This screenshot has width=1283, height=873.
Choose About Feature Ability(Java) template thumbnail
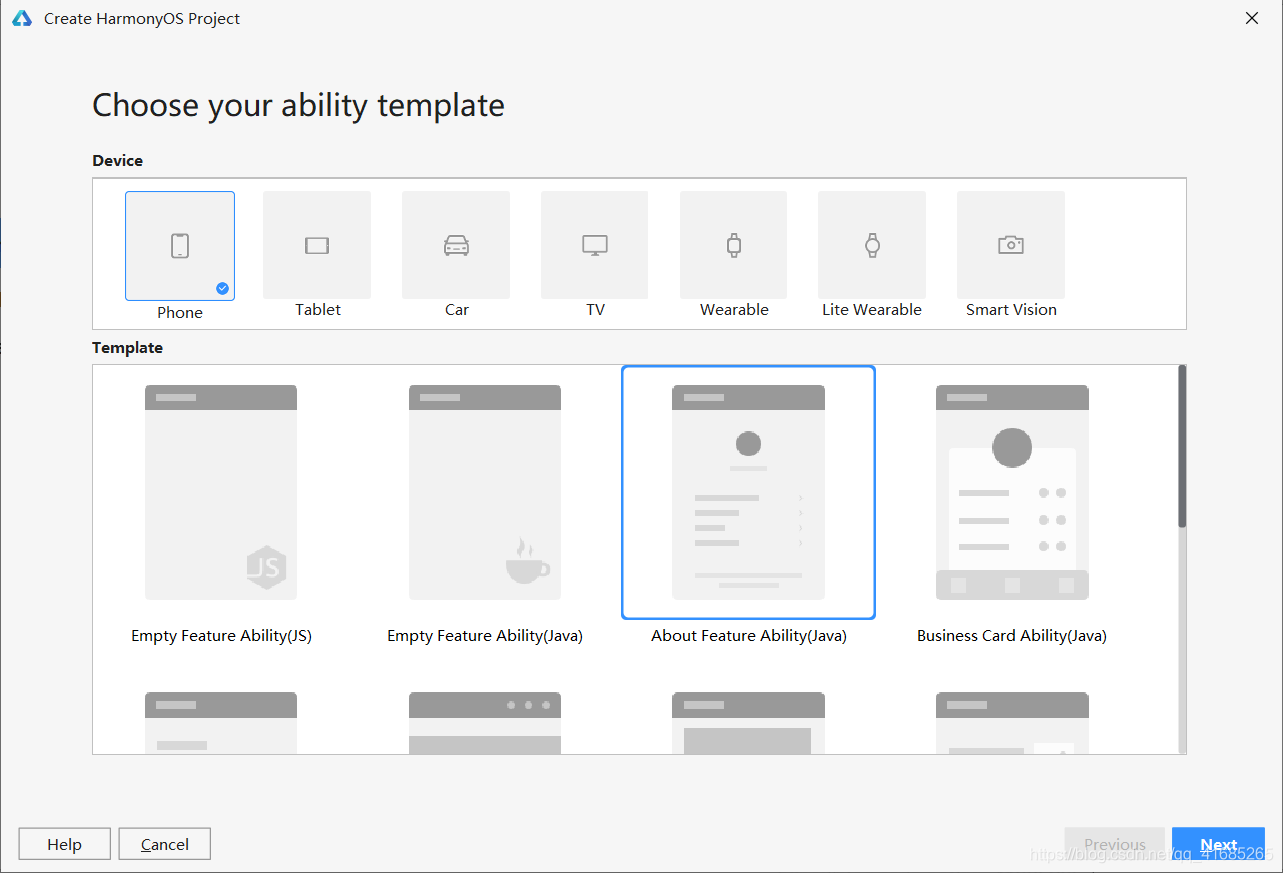tap(748, 492)
